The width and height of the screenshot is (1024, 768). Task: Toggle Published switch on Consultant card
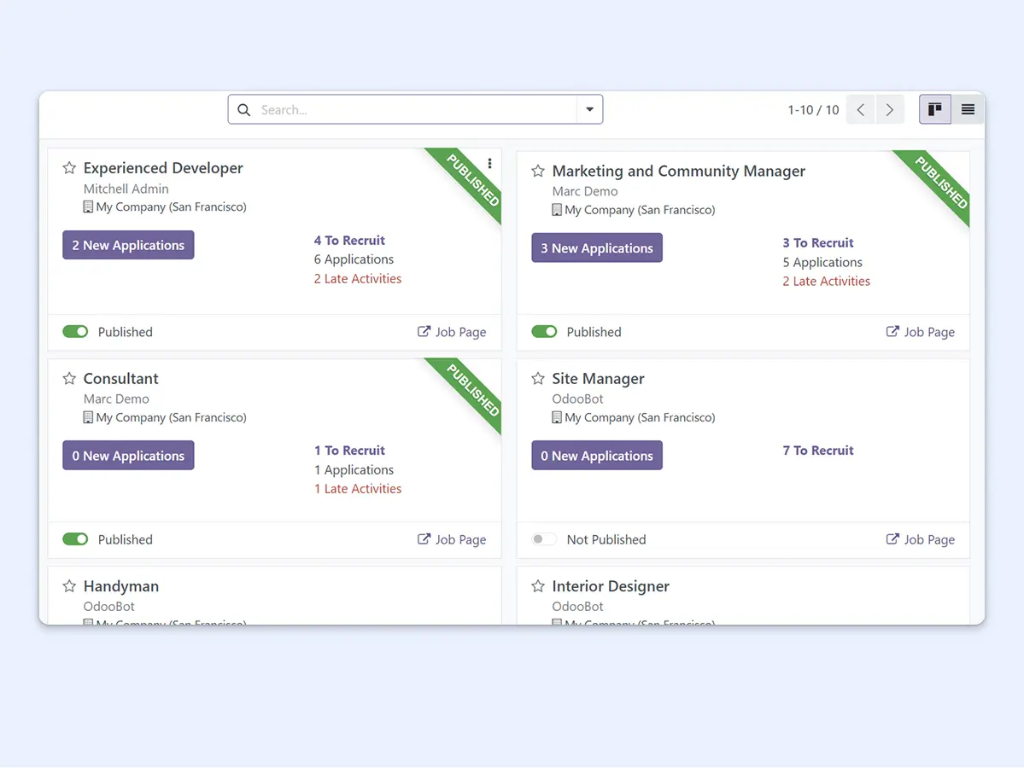[75, 539]
